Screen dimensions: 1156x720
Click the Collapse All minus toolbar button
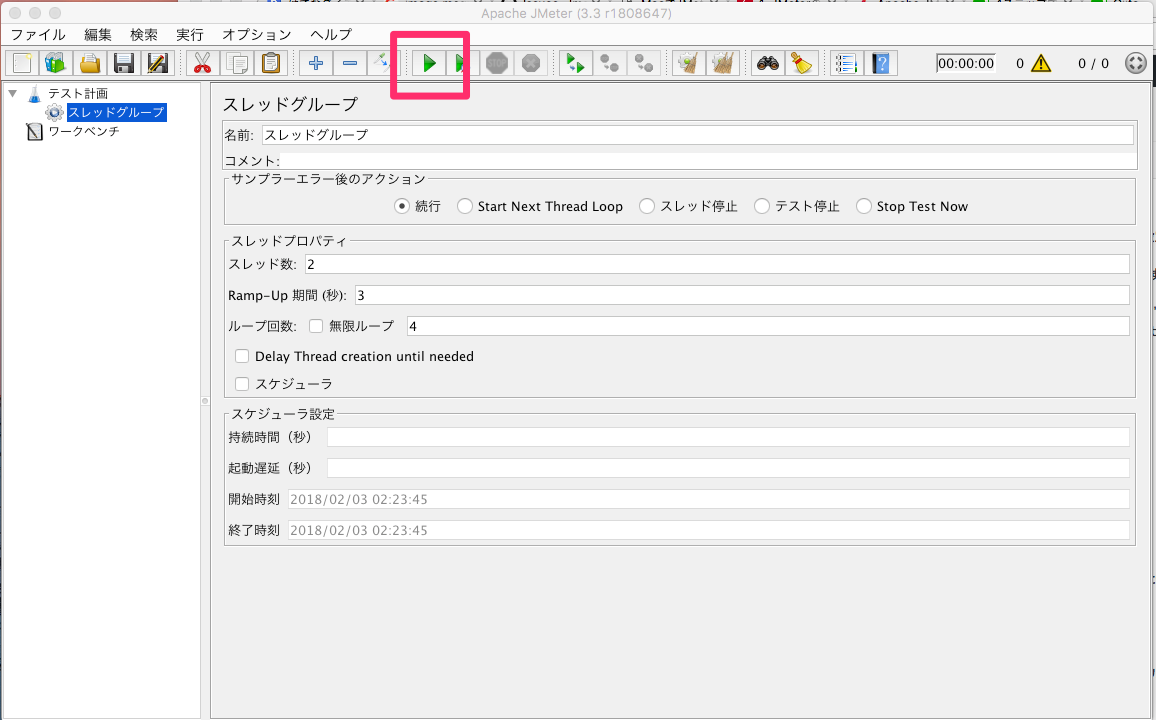(350, 64)
